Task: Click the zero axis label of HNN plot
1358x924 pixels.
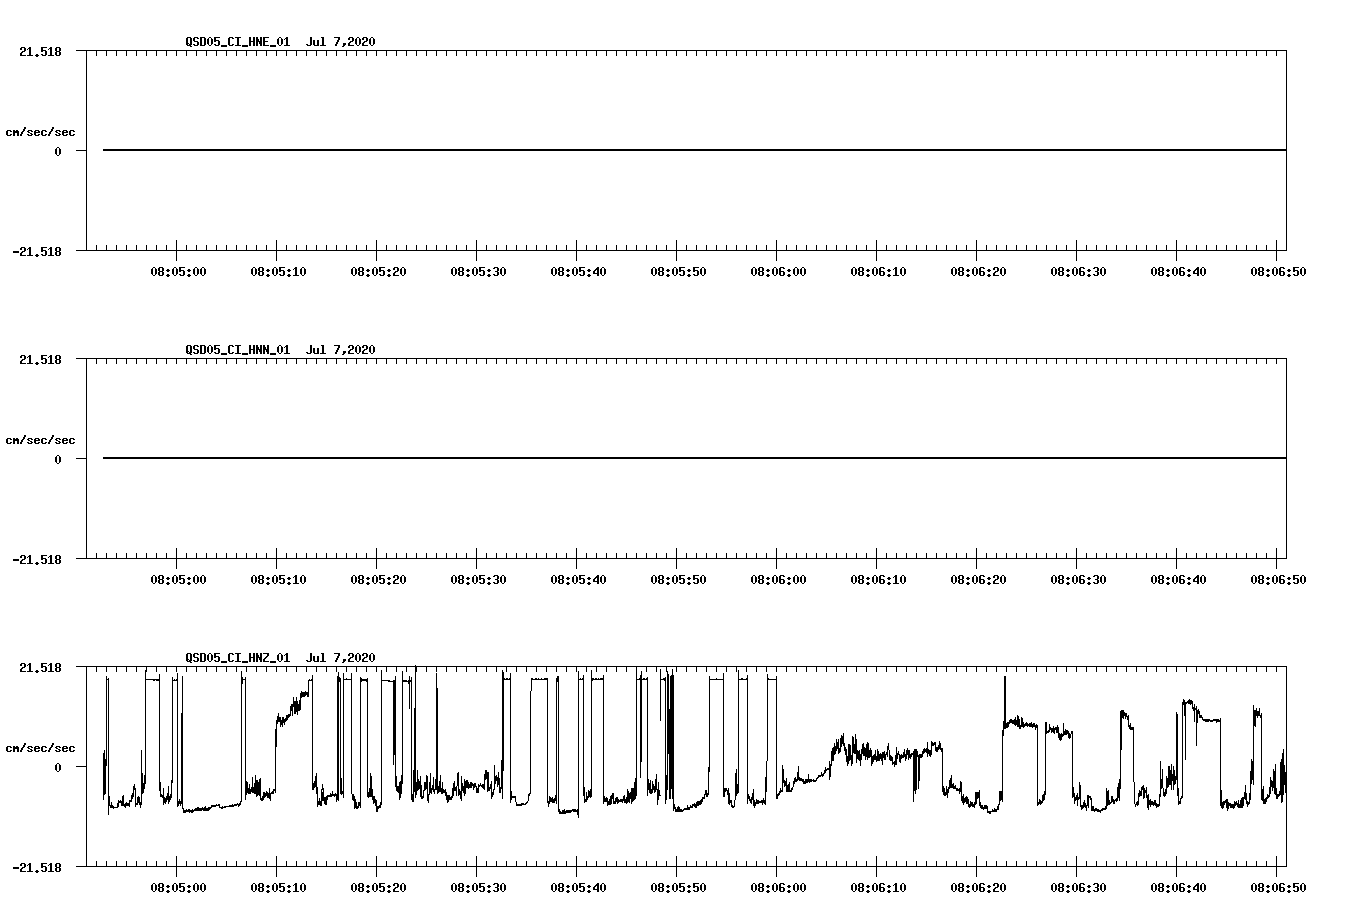Action: pos(58,460)
